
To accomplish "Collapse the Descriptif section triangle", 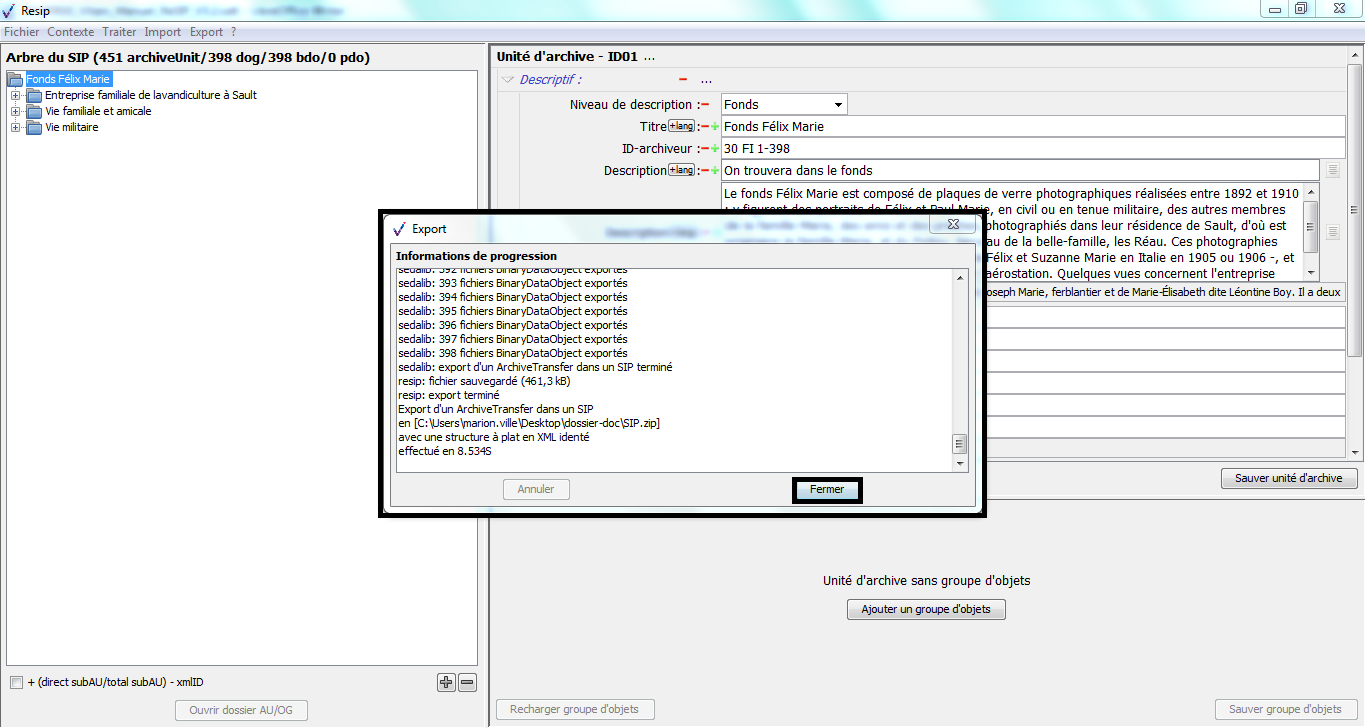I will 508,80.
